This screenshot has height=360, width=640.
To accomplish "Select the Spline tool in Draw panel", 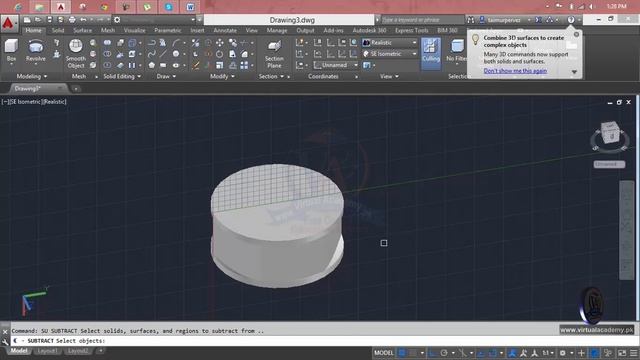I will [151, 54].
